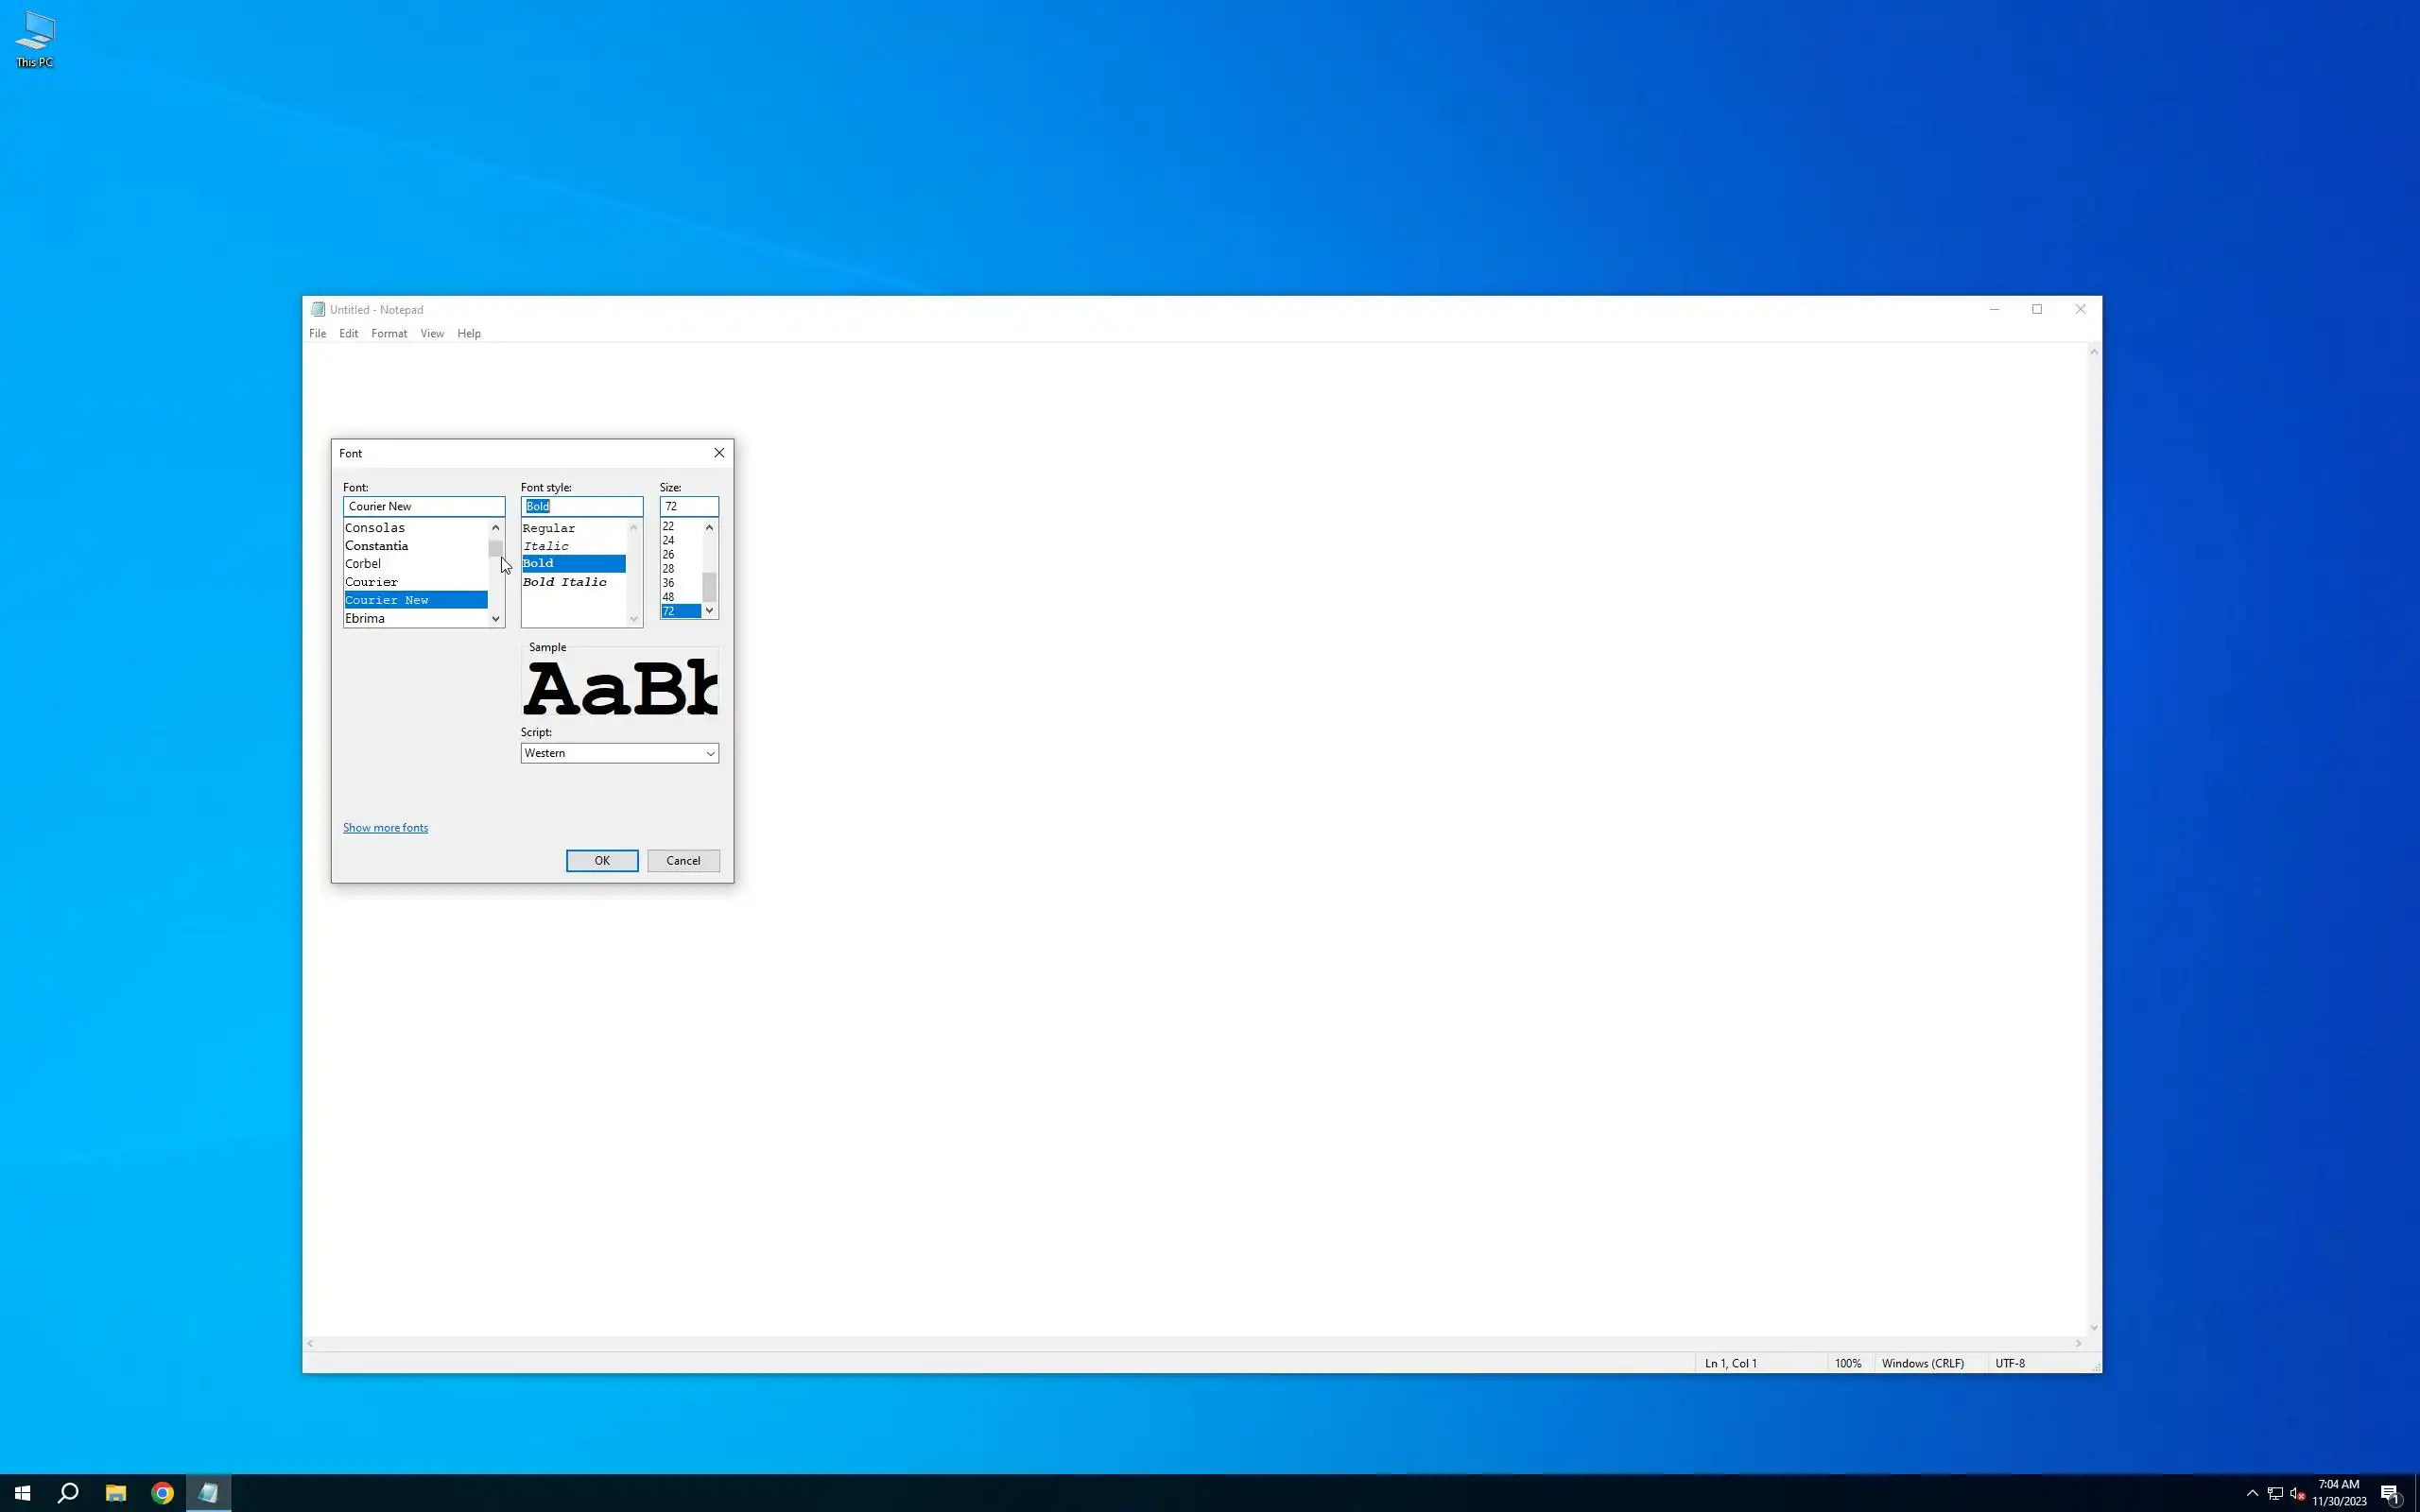Open Chrome from the taskbar
Viewport: 2420px width, 1512px height.
[x=162, y=1493]
